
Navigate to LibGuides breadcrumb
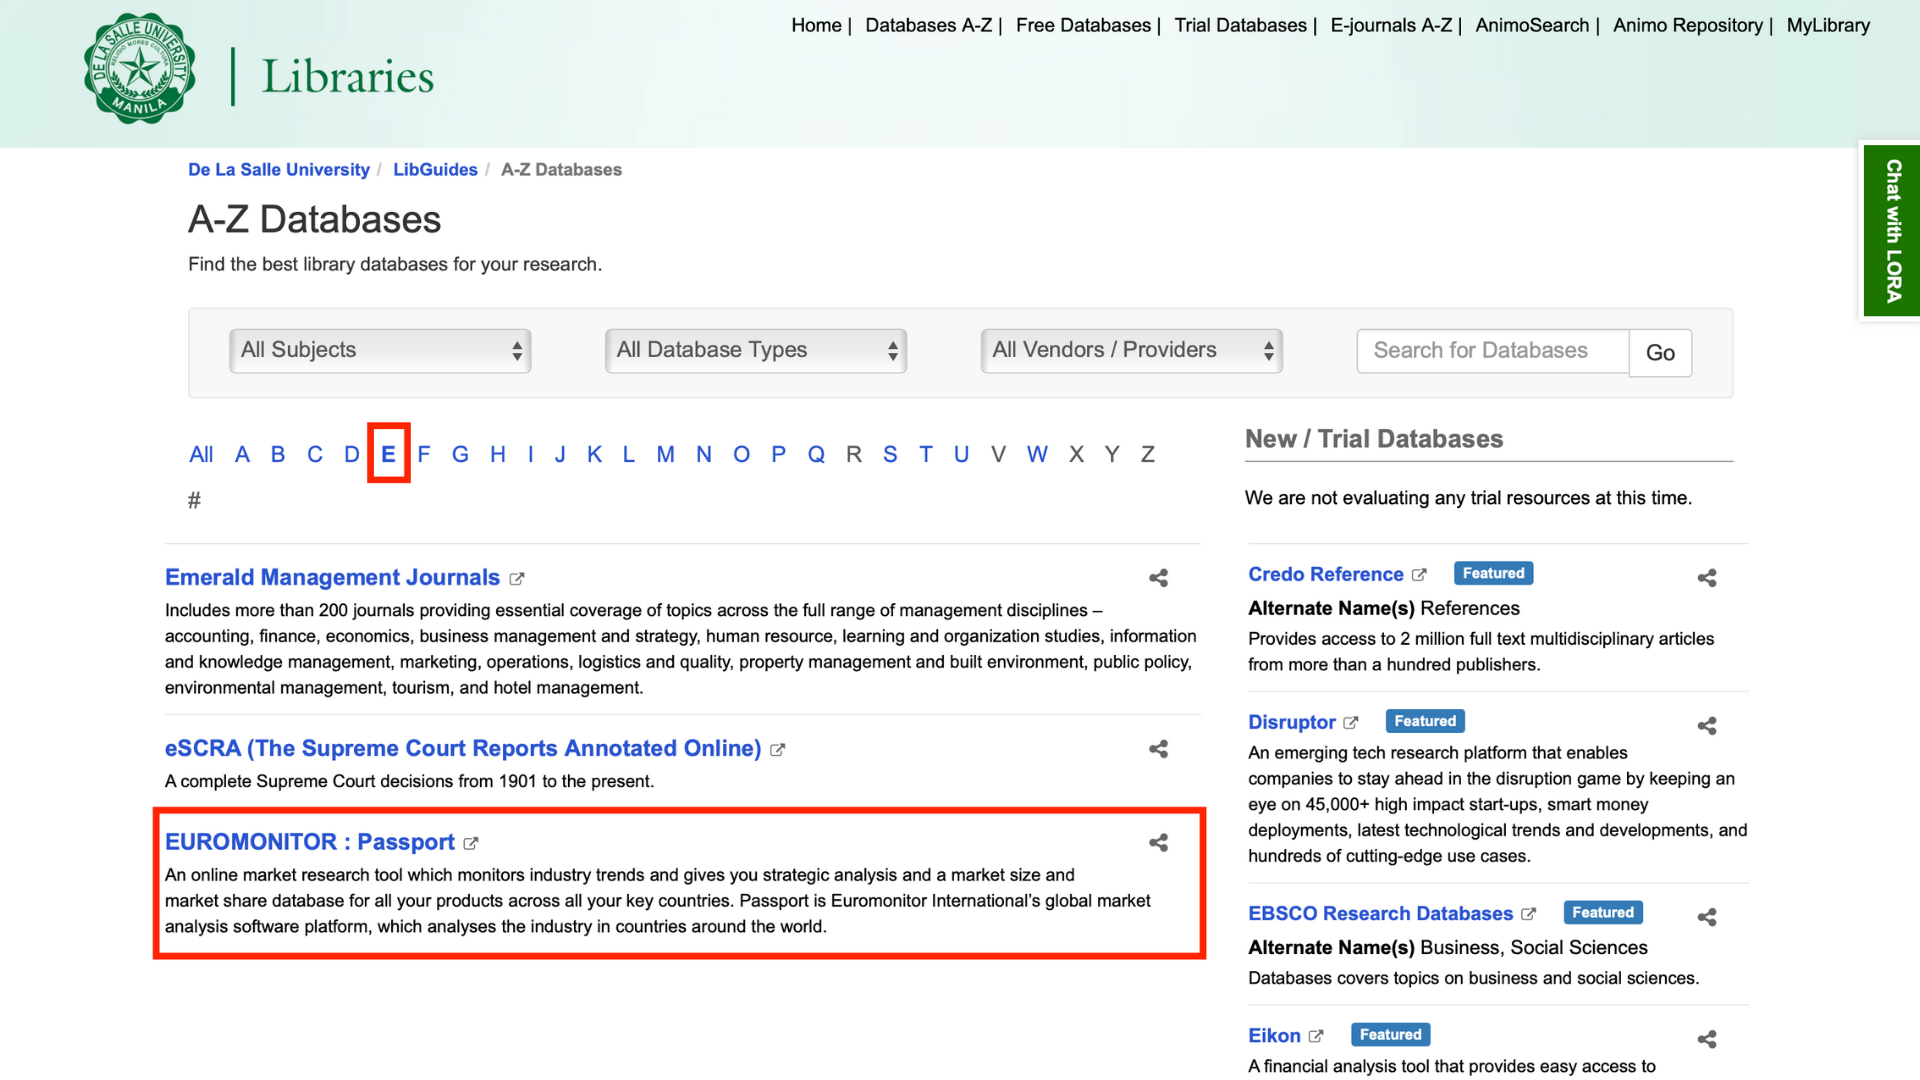tap(435, 170)
